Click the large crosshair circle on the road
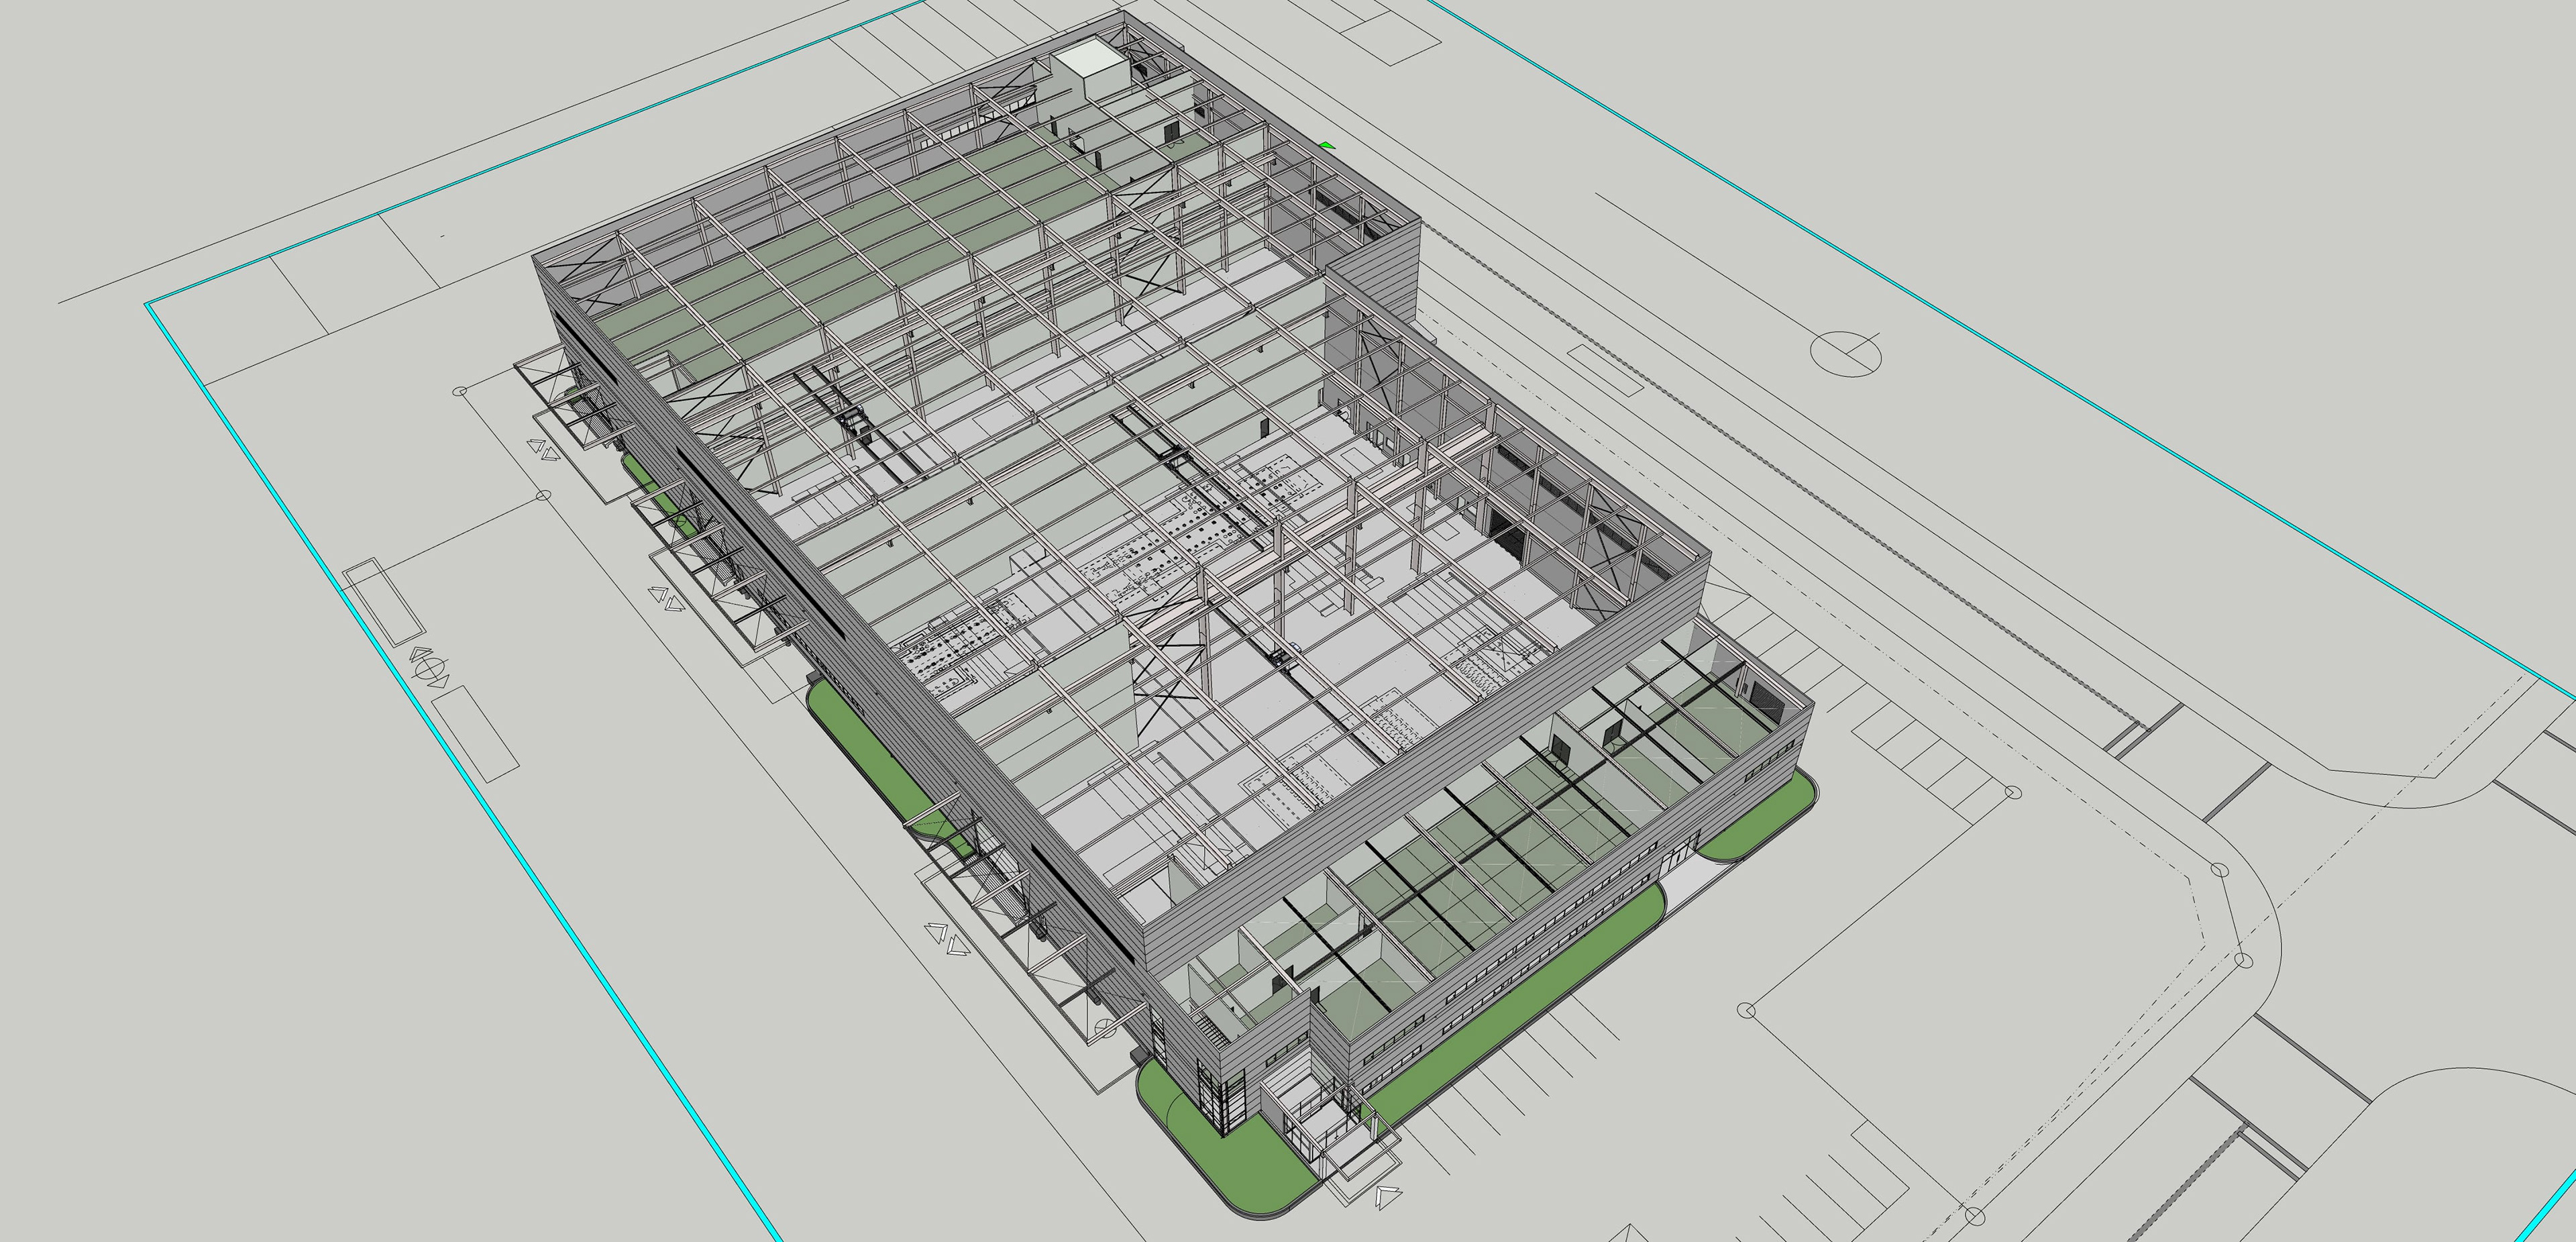 (1846, 354)
